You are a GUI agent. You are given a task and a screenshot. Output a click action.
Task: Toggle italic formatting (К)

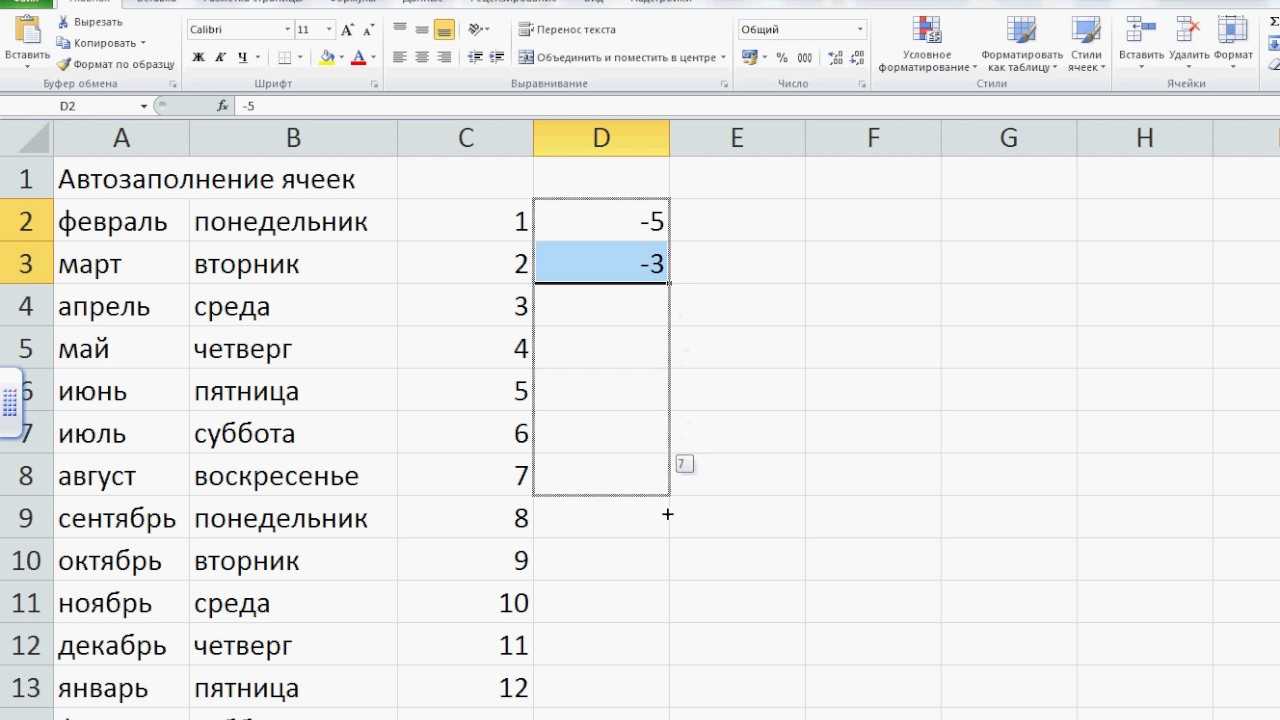click(x=220, y=56)
